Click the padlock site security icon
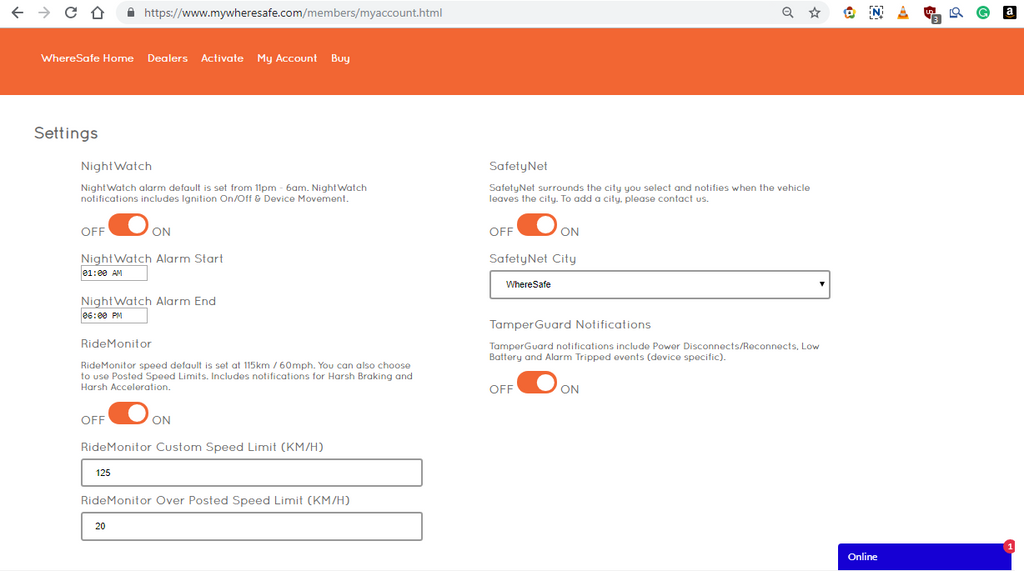 click(x=131, y=12)
